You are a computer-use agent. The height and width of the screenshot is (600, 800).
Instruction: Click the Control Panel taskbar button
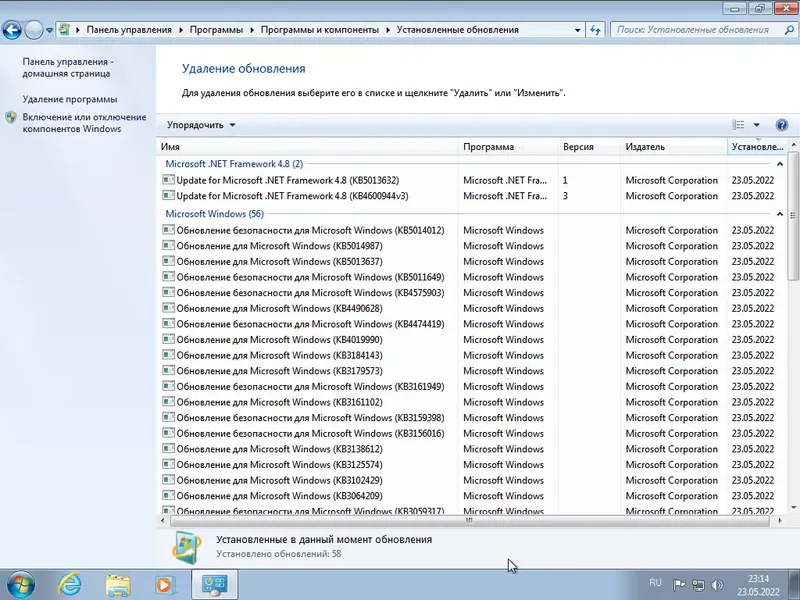[214, 585]
